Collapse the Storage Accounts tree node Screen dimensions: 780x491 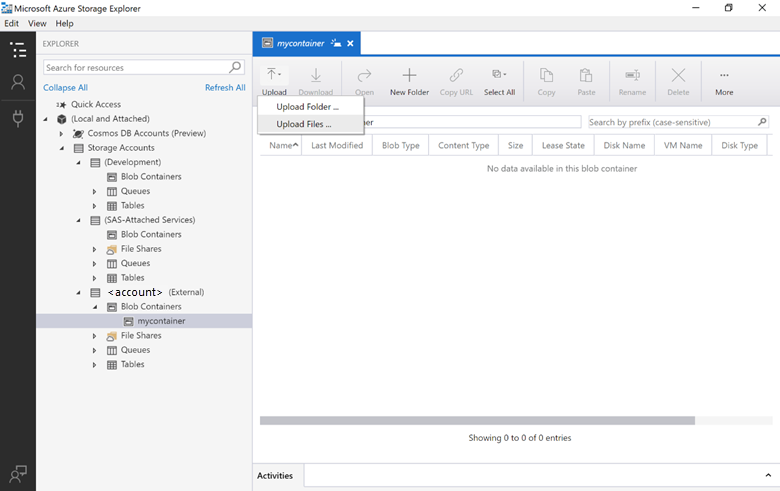point(61,148)
